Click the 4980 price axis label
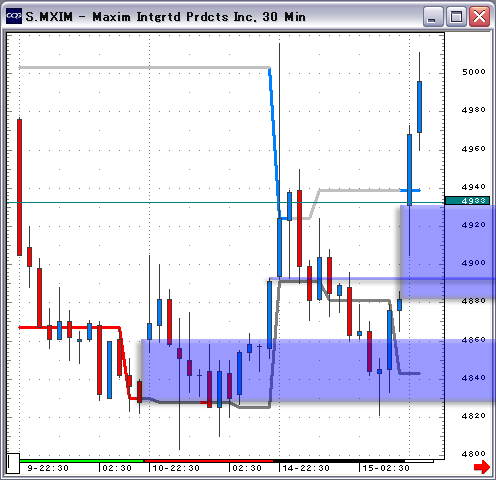This screenshot has height=480, width=496. tap(474, 110)
